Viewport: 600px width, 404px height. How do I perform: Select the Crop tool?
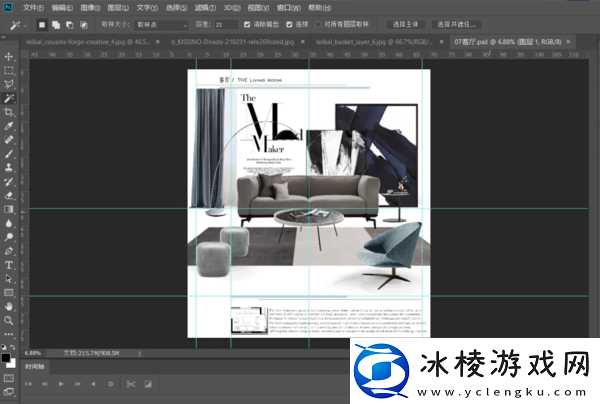[x=8, y=112]
